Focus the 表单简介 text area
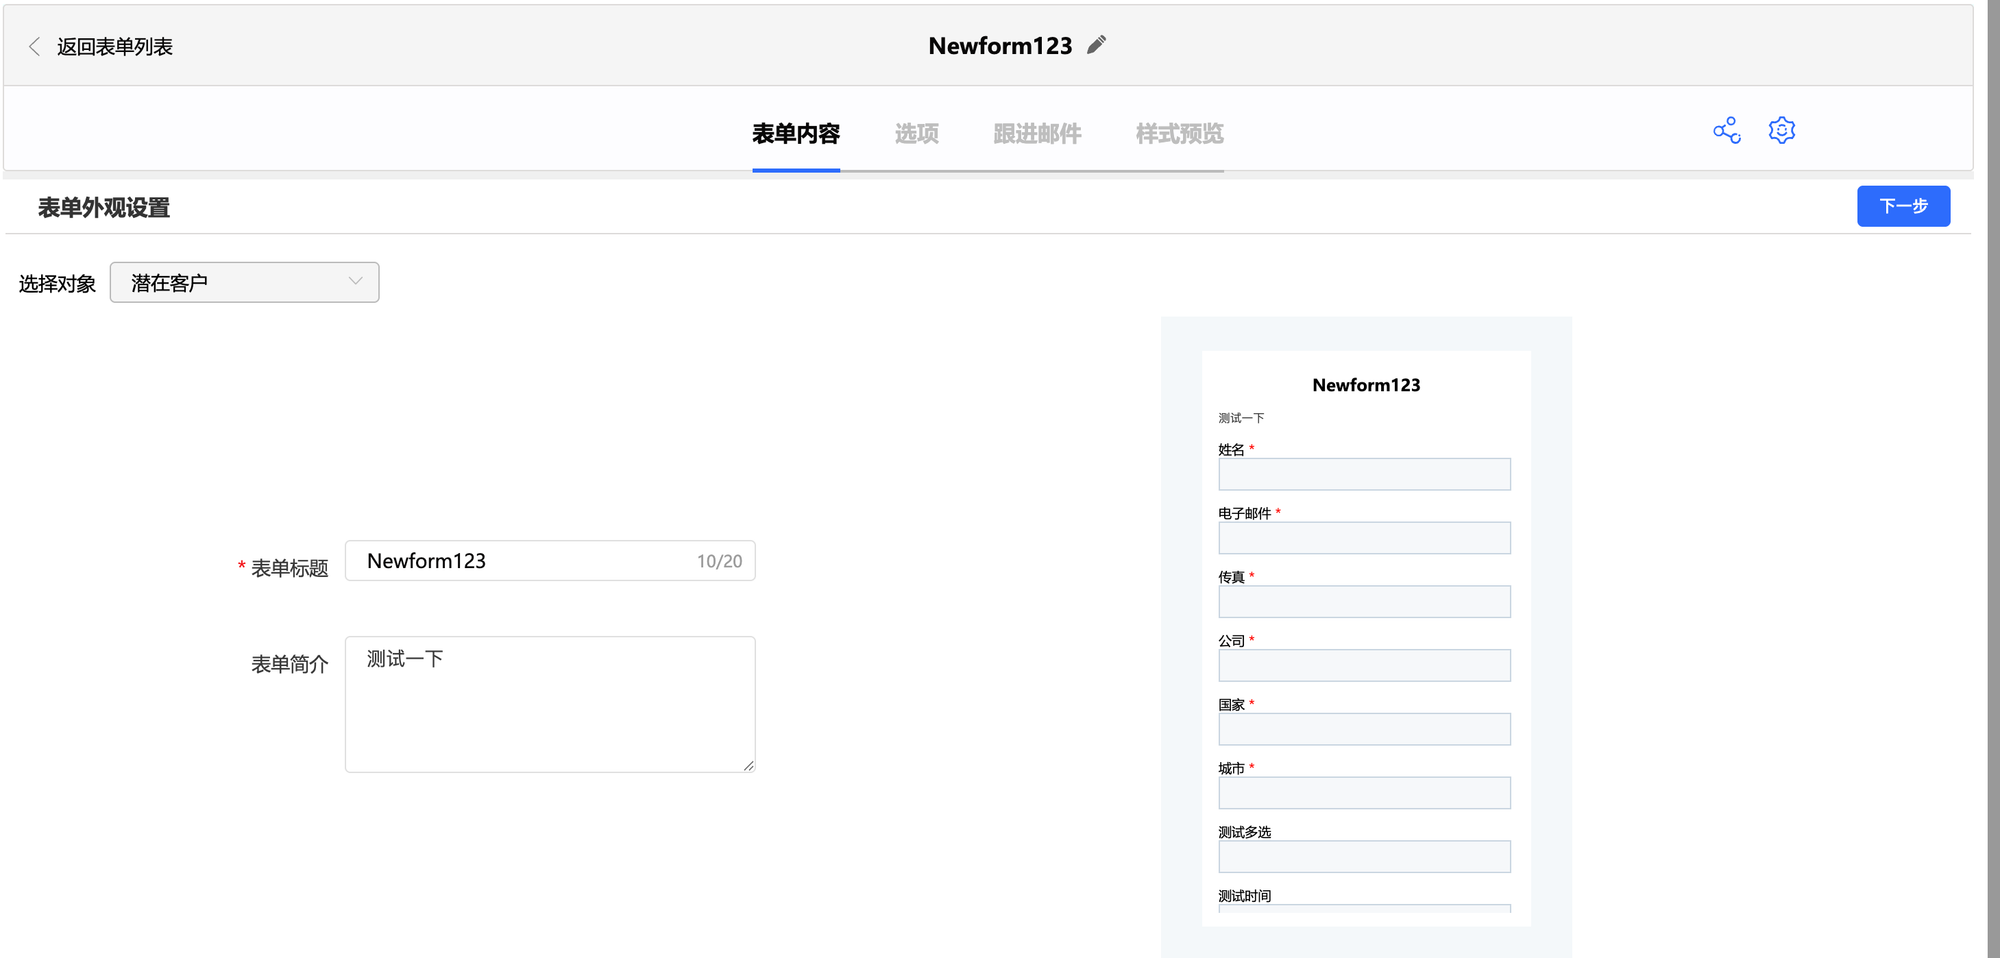 point(550,705)
